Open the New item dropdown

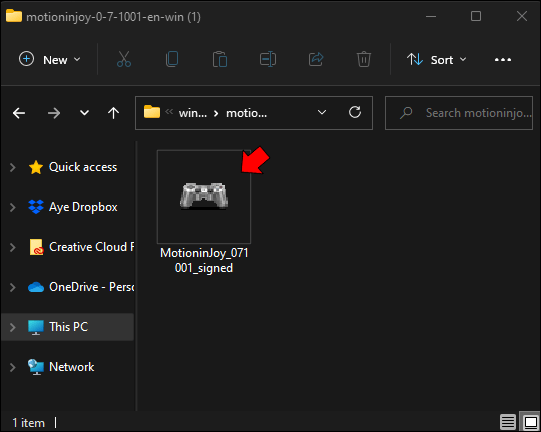50,59
